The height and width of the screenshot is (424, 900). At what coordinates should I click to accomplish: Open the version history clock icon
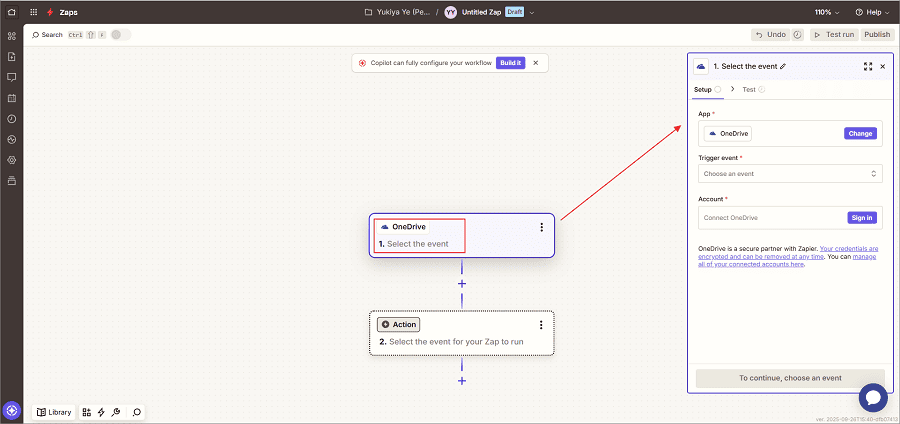(x=797, y=34)
